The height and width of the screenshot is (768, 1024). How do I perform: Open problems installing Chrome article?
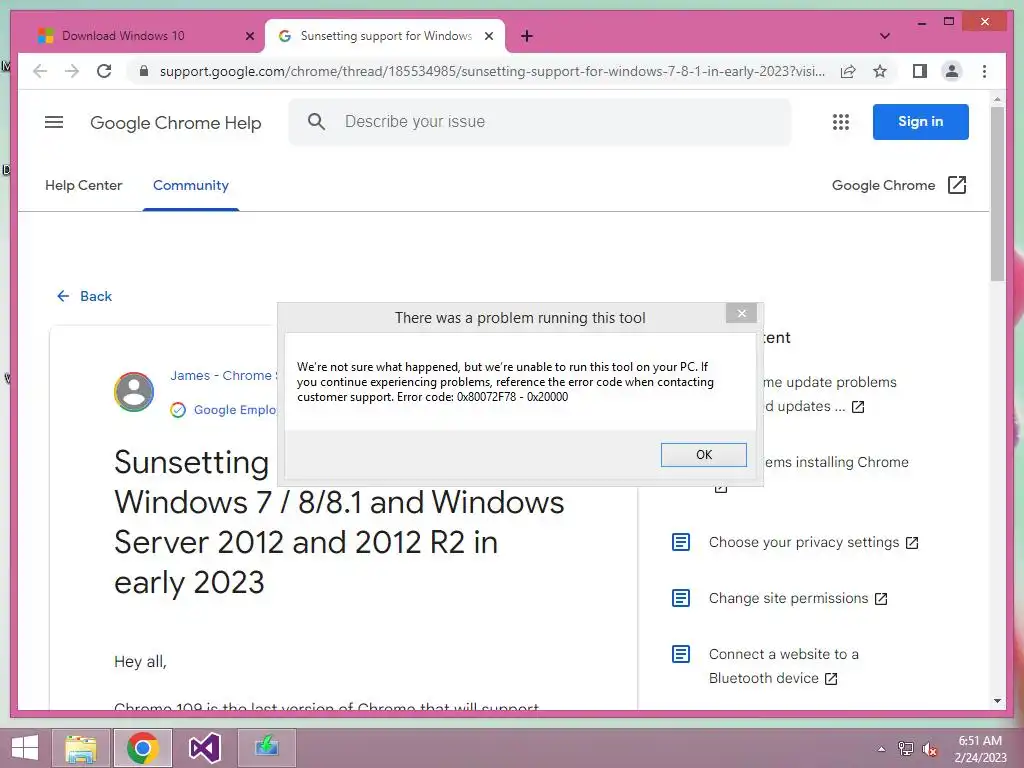[837, 462]
